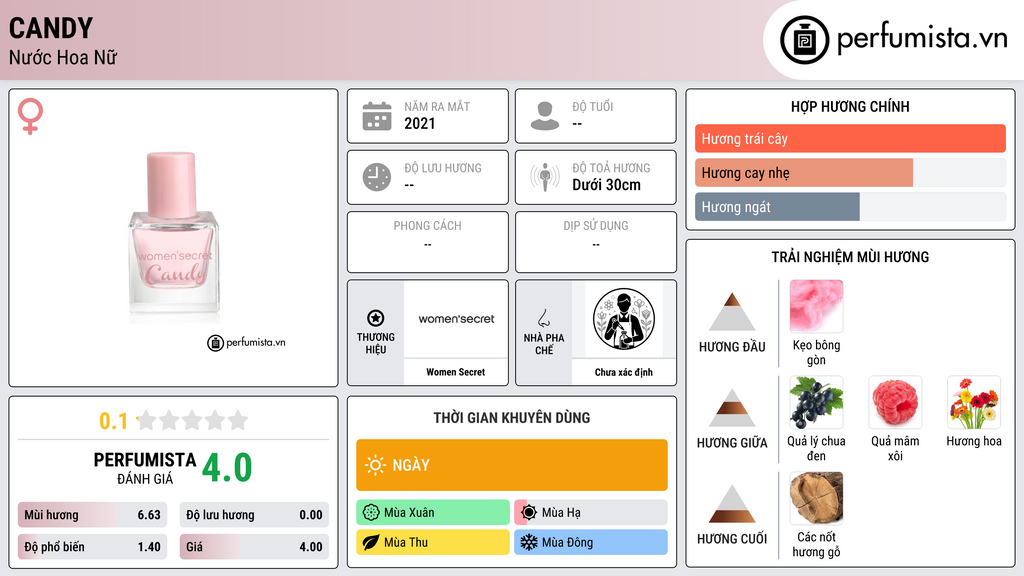Viewport: 1024px width, 576px height.
Task: Click the CANDY perfume title
Action: pos(51,28)
